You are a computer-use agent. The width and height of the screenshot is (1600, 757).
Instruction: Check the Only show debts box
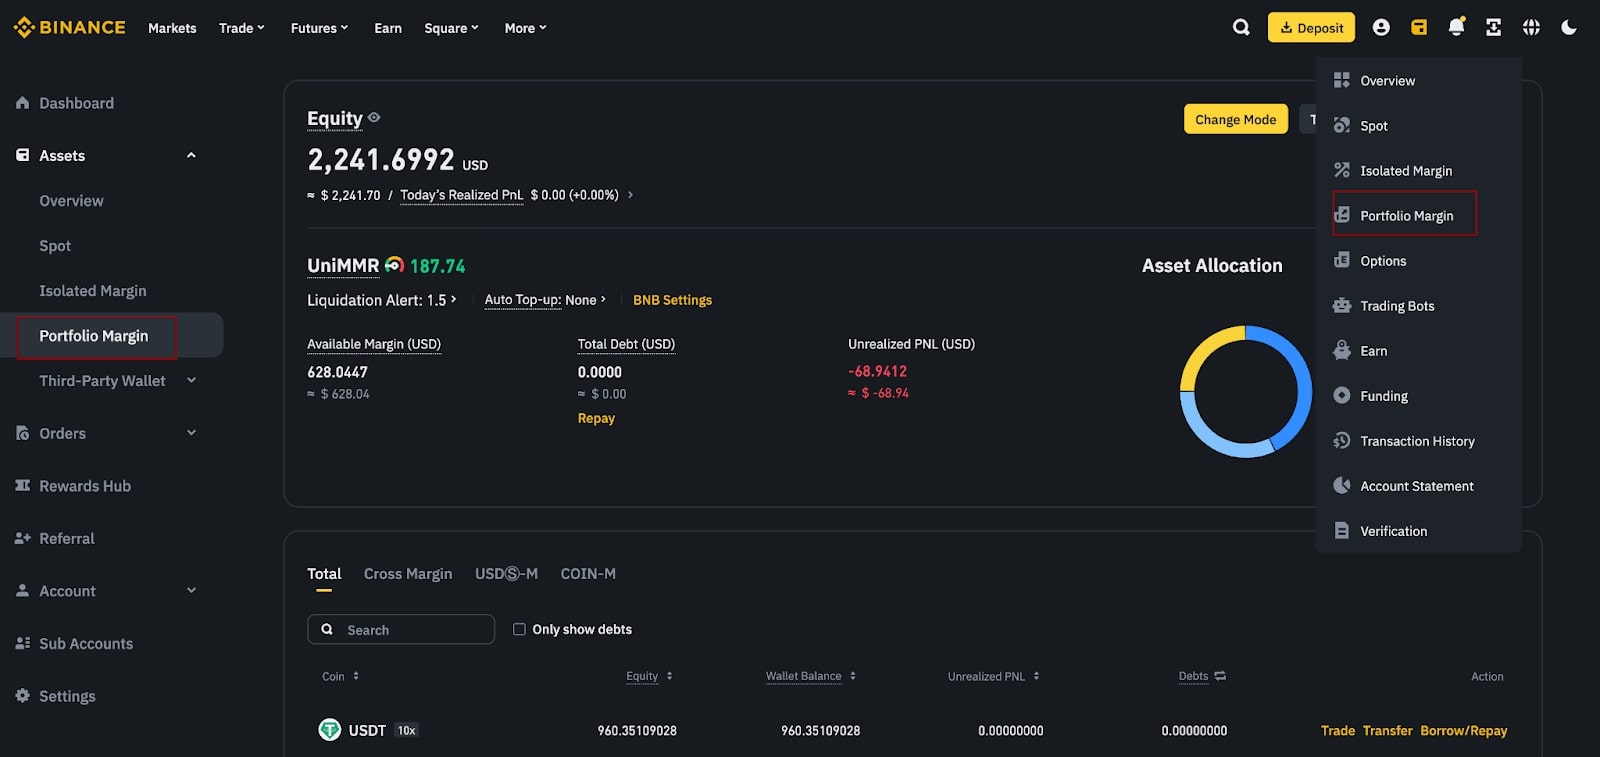tap(519, 629)
